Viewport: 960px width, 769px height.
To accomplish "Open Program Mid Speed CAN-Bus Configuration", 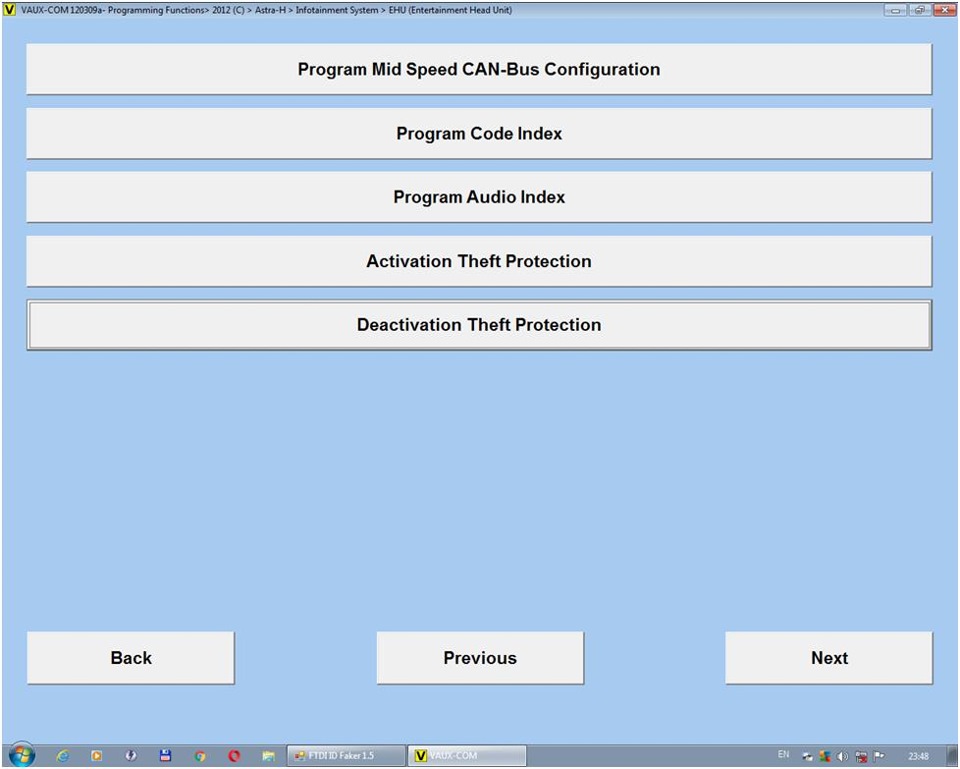I will [479, 69].
